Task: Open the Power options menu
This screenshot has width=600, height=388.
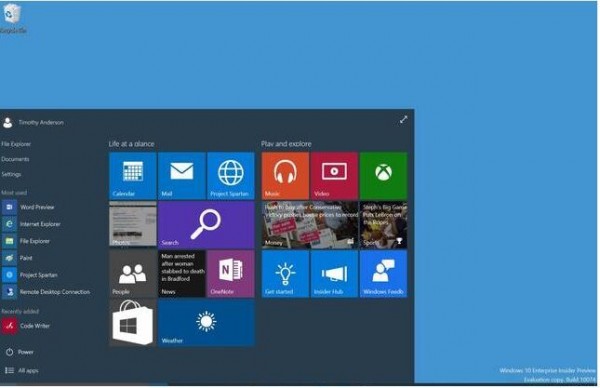Action: pyautogui.click(x=20, y=352)
